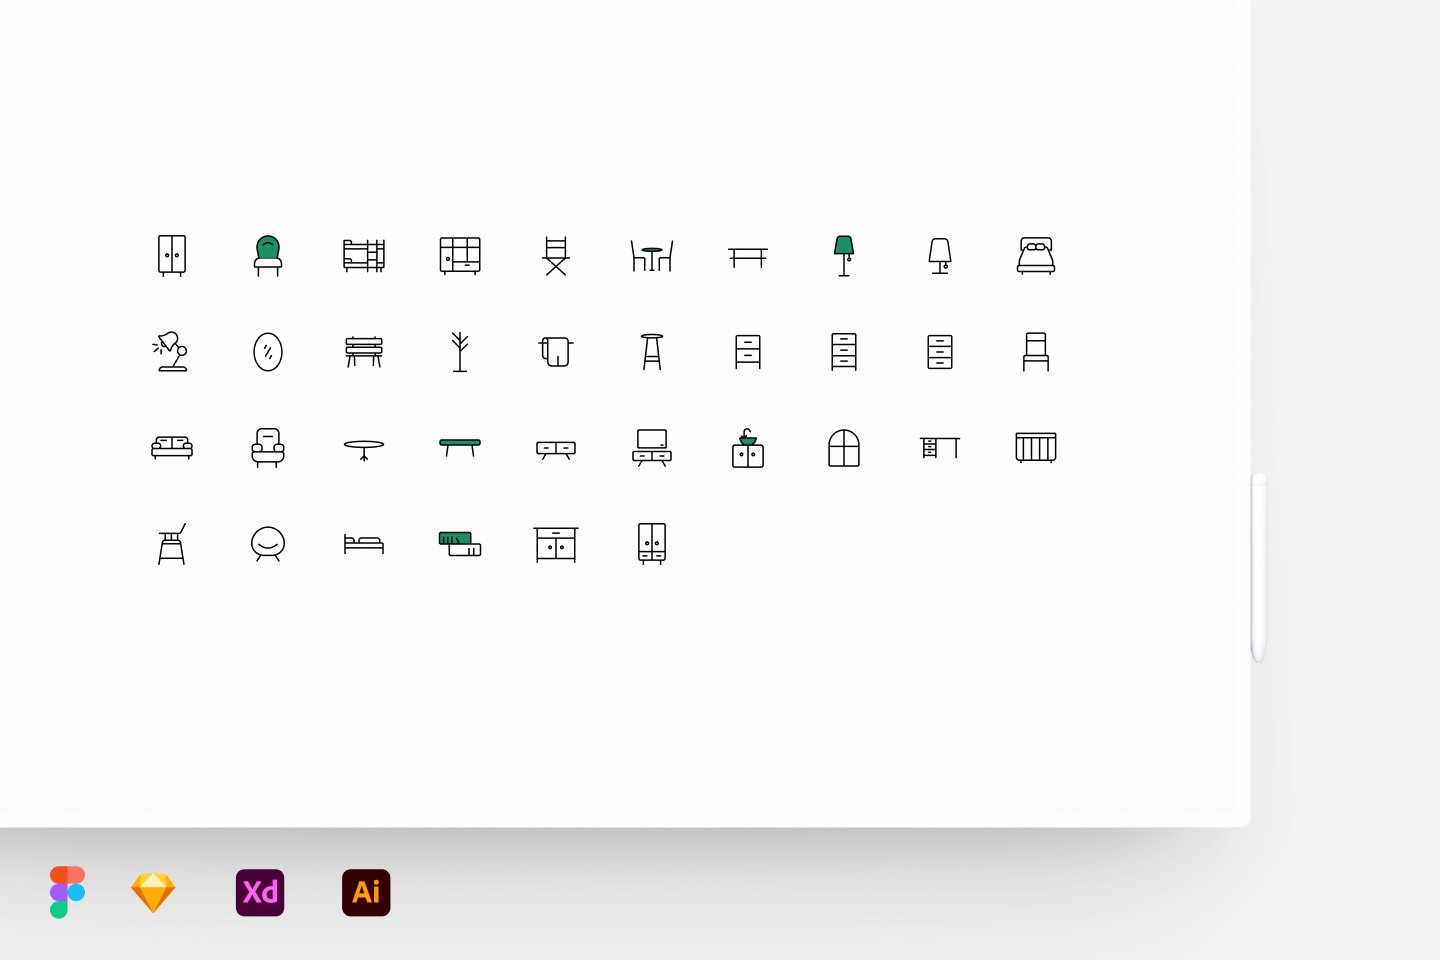The image size is (1440, 960).
Task: Select the two-drawer nightstand icon
Action: click(x=748, y=351)
